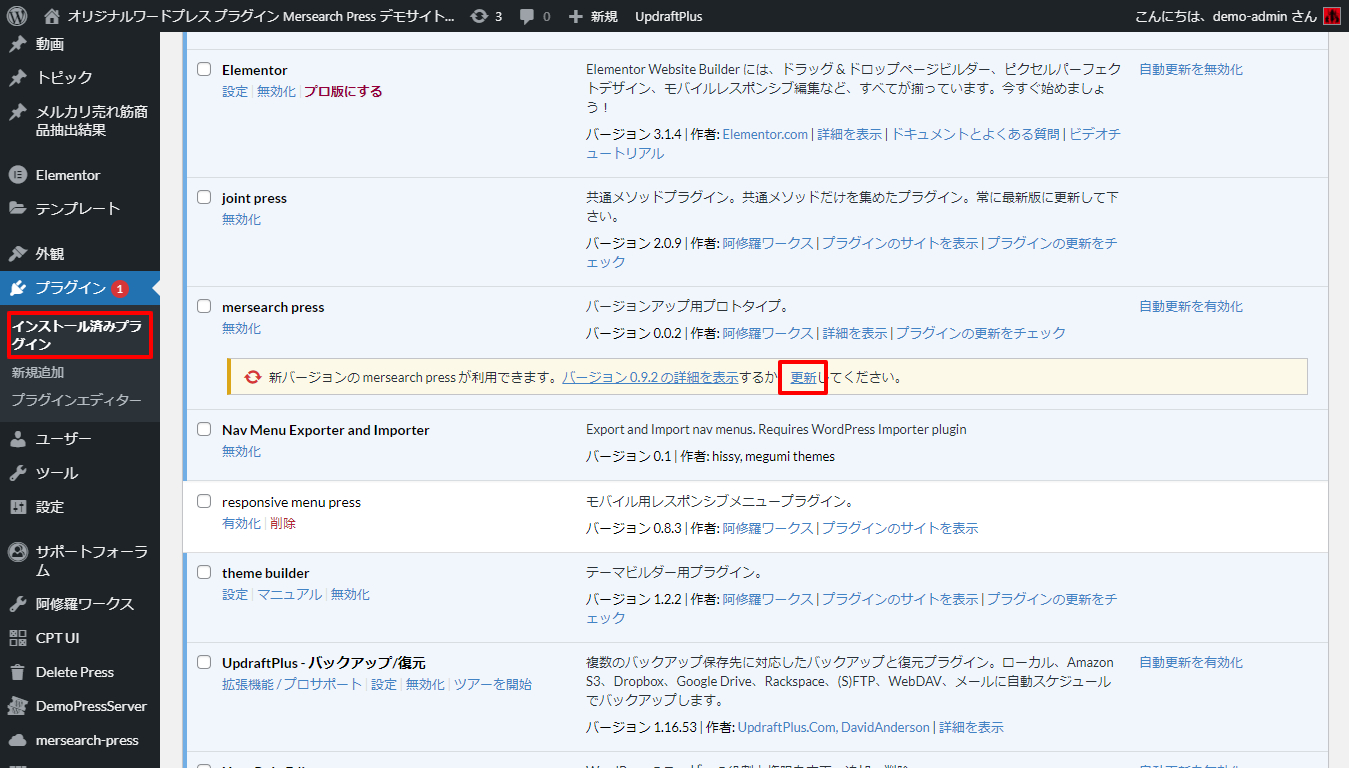This screenshot has width=1349, height=768.
Task: Open the プラグインエディター submenu
Action: [76, 400]
